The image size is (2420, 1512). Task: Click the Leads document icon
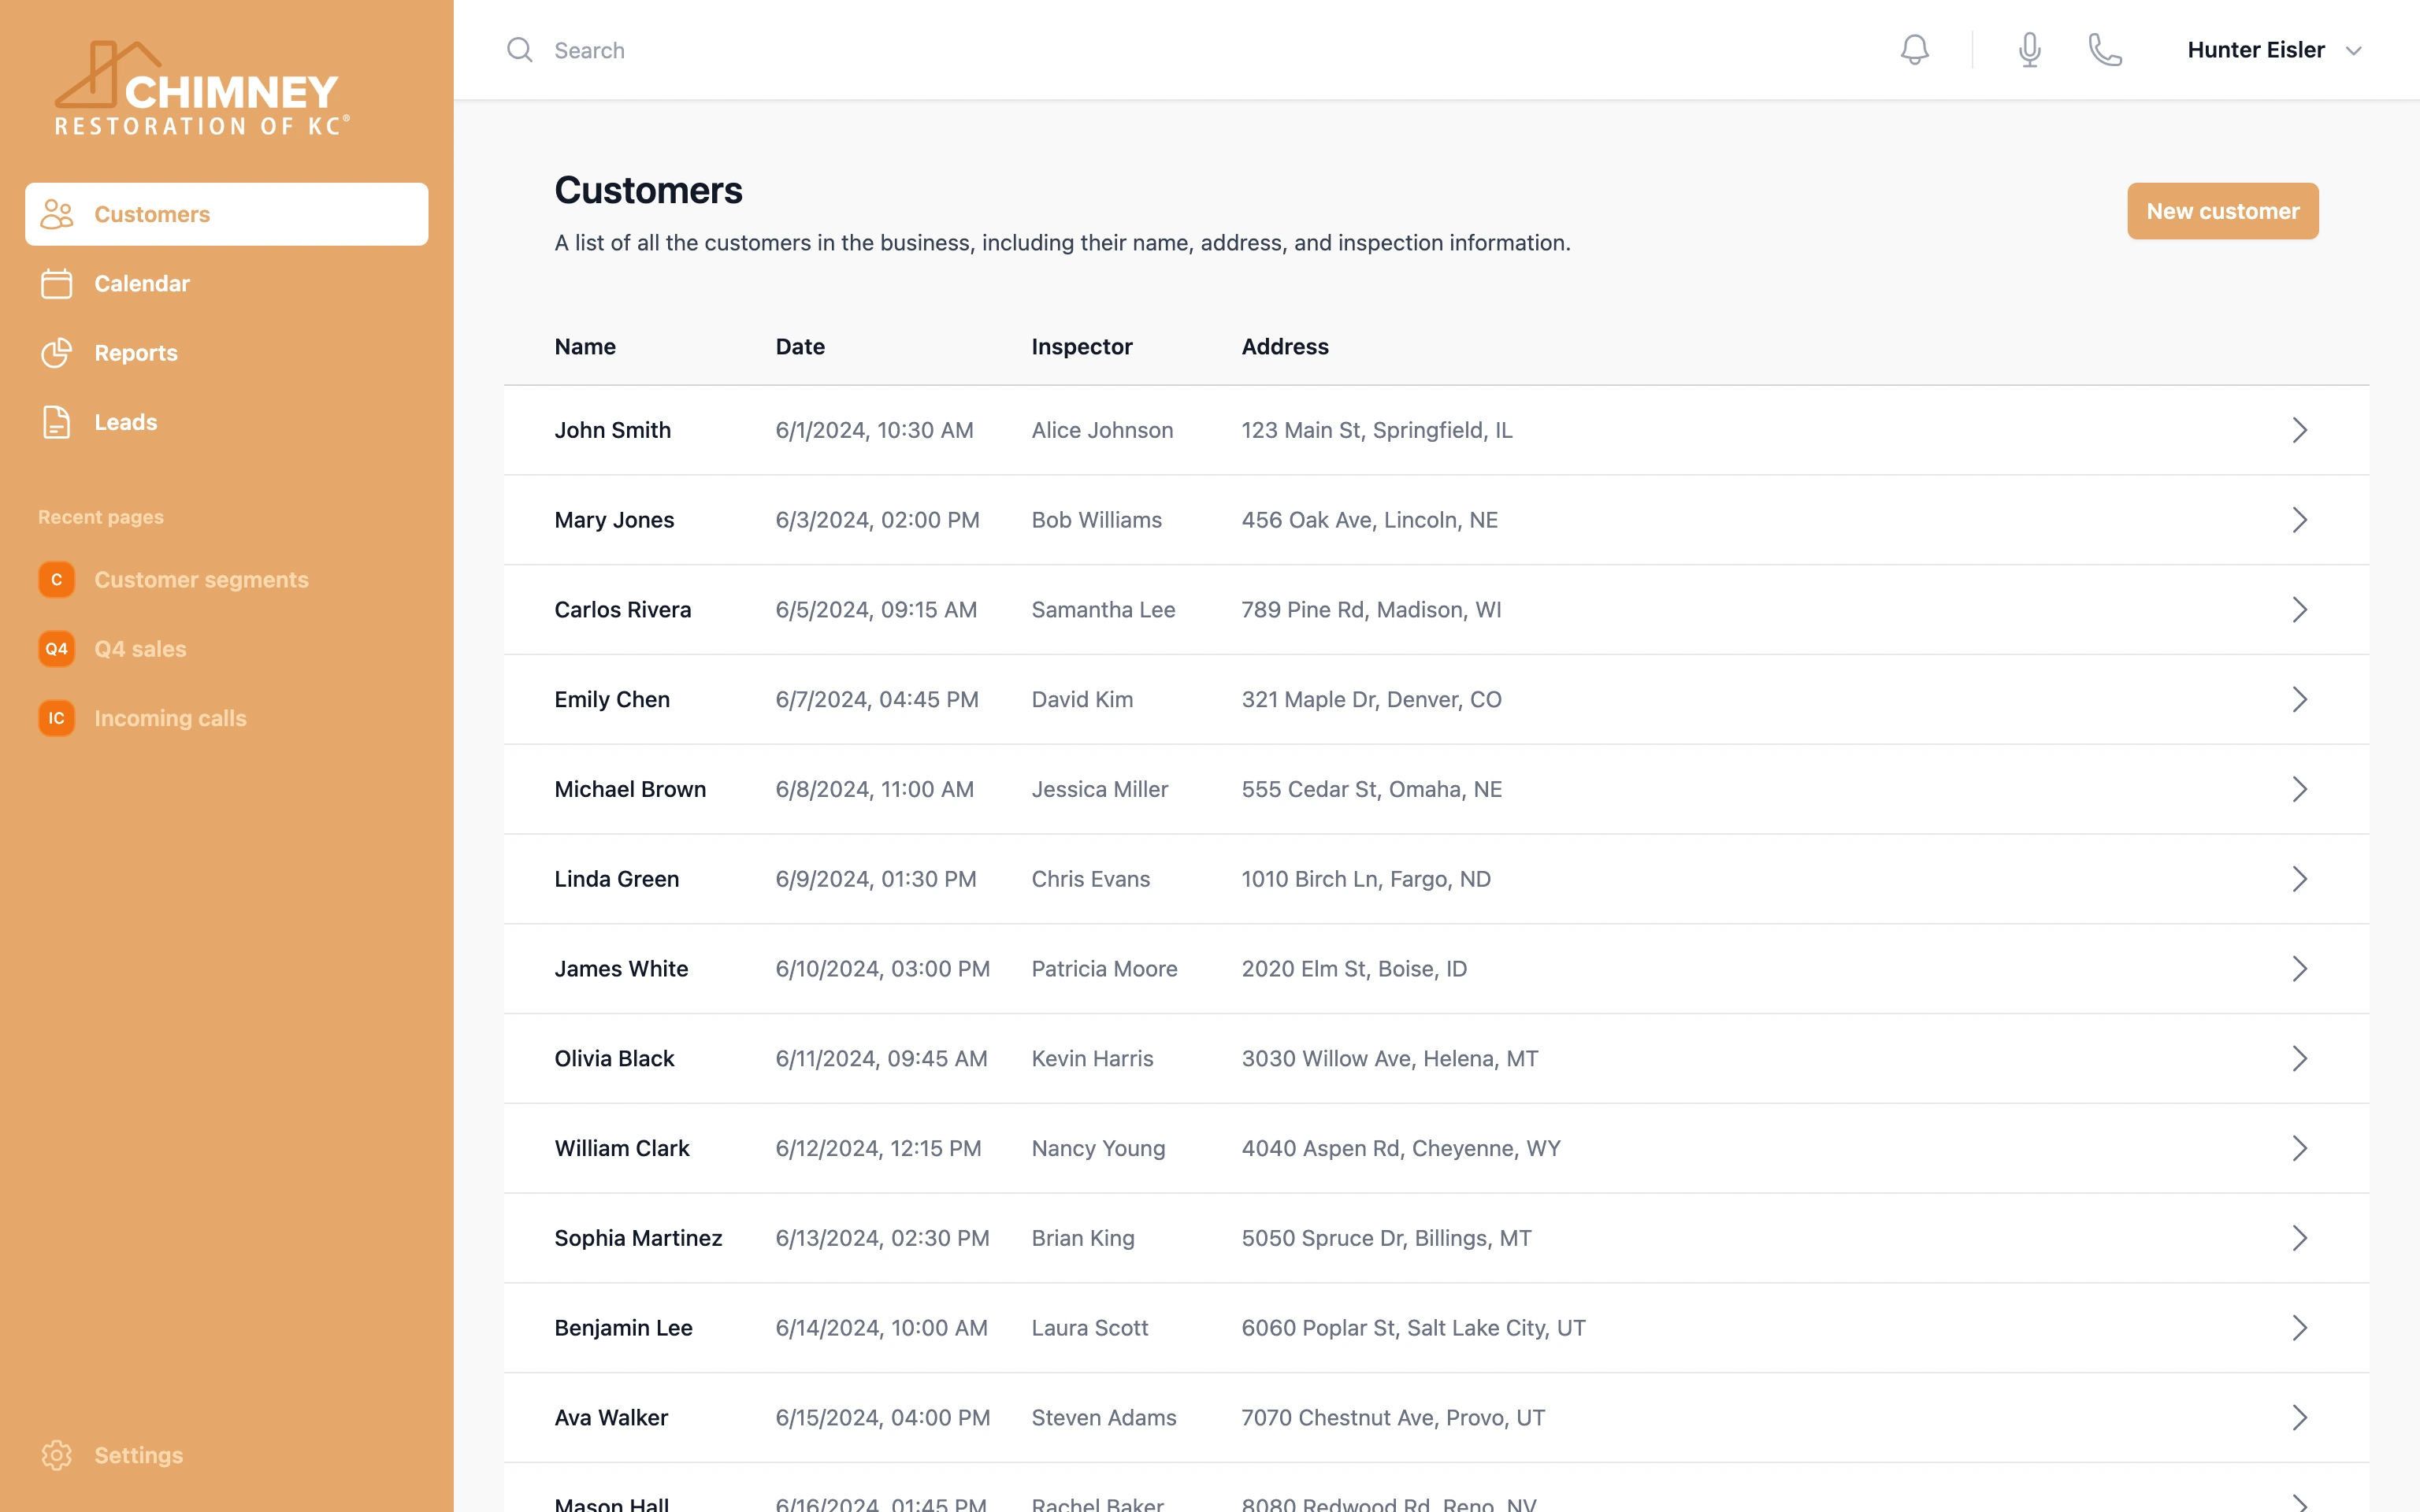click(57, 422)
